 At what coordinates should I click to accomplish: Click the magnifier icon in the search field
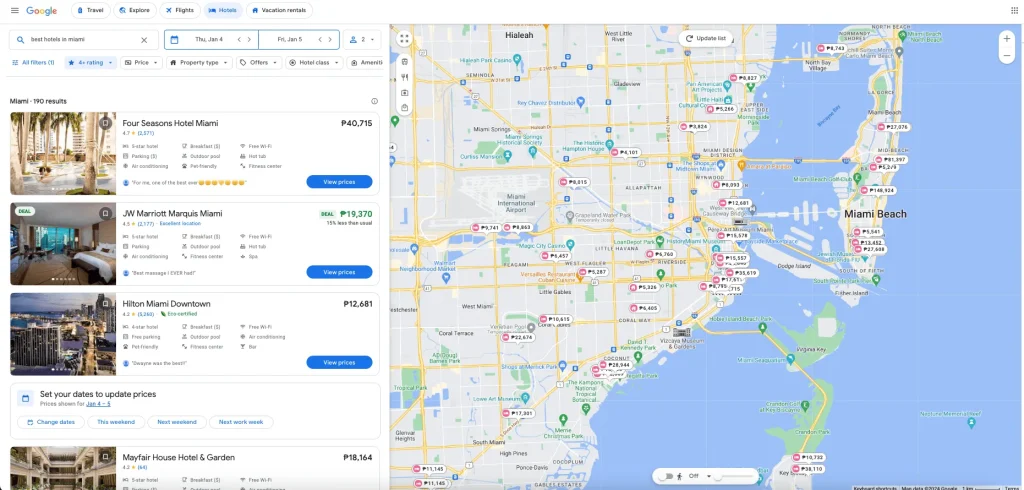point(21,40)
